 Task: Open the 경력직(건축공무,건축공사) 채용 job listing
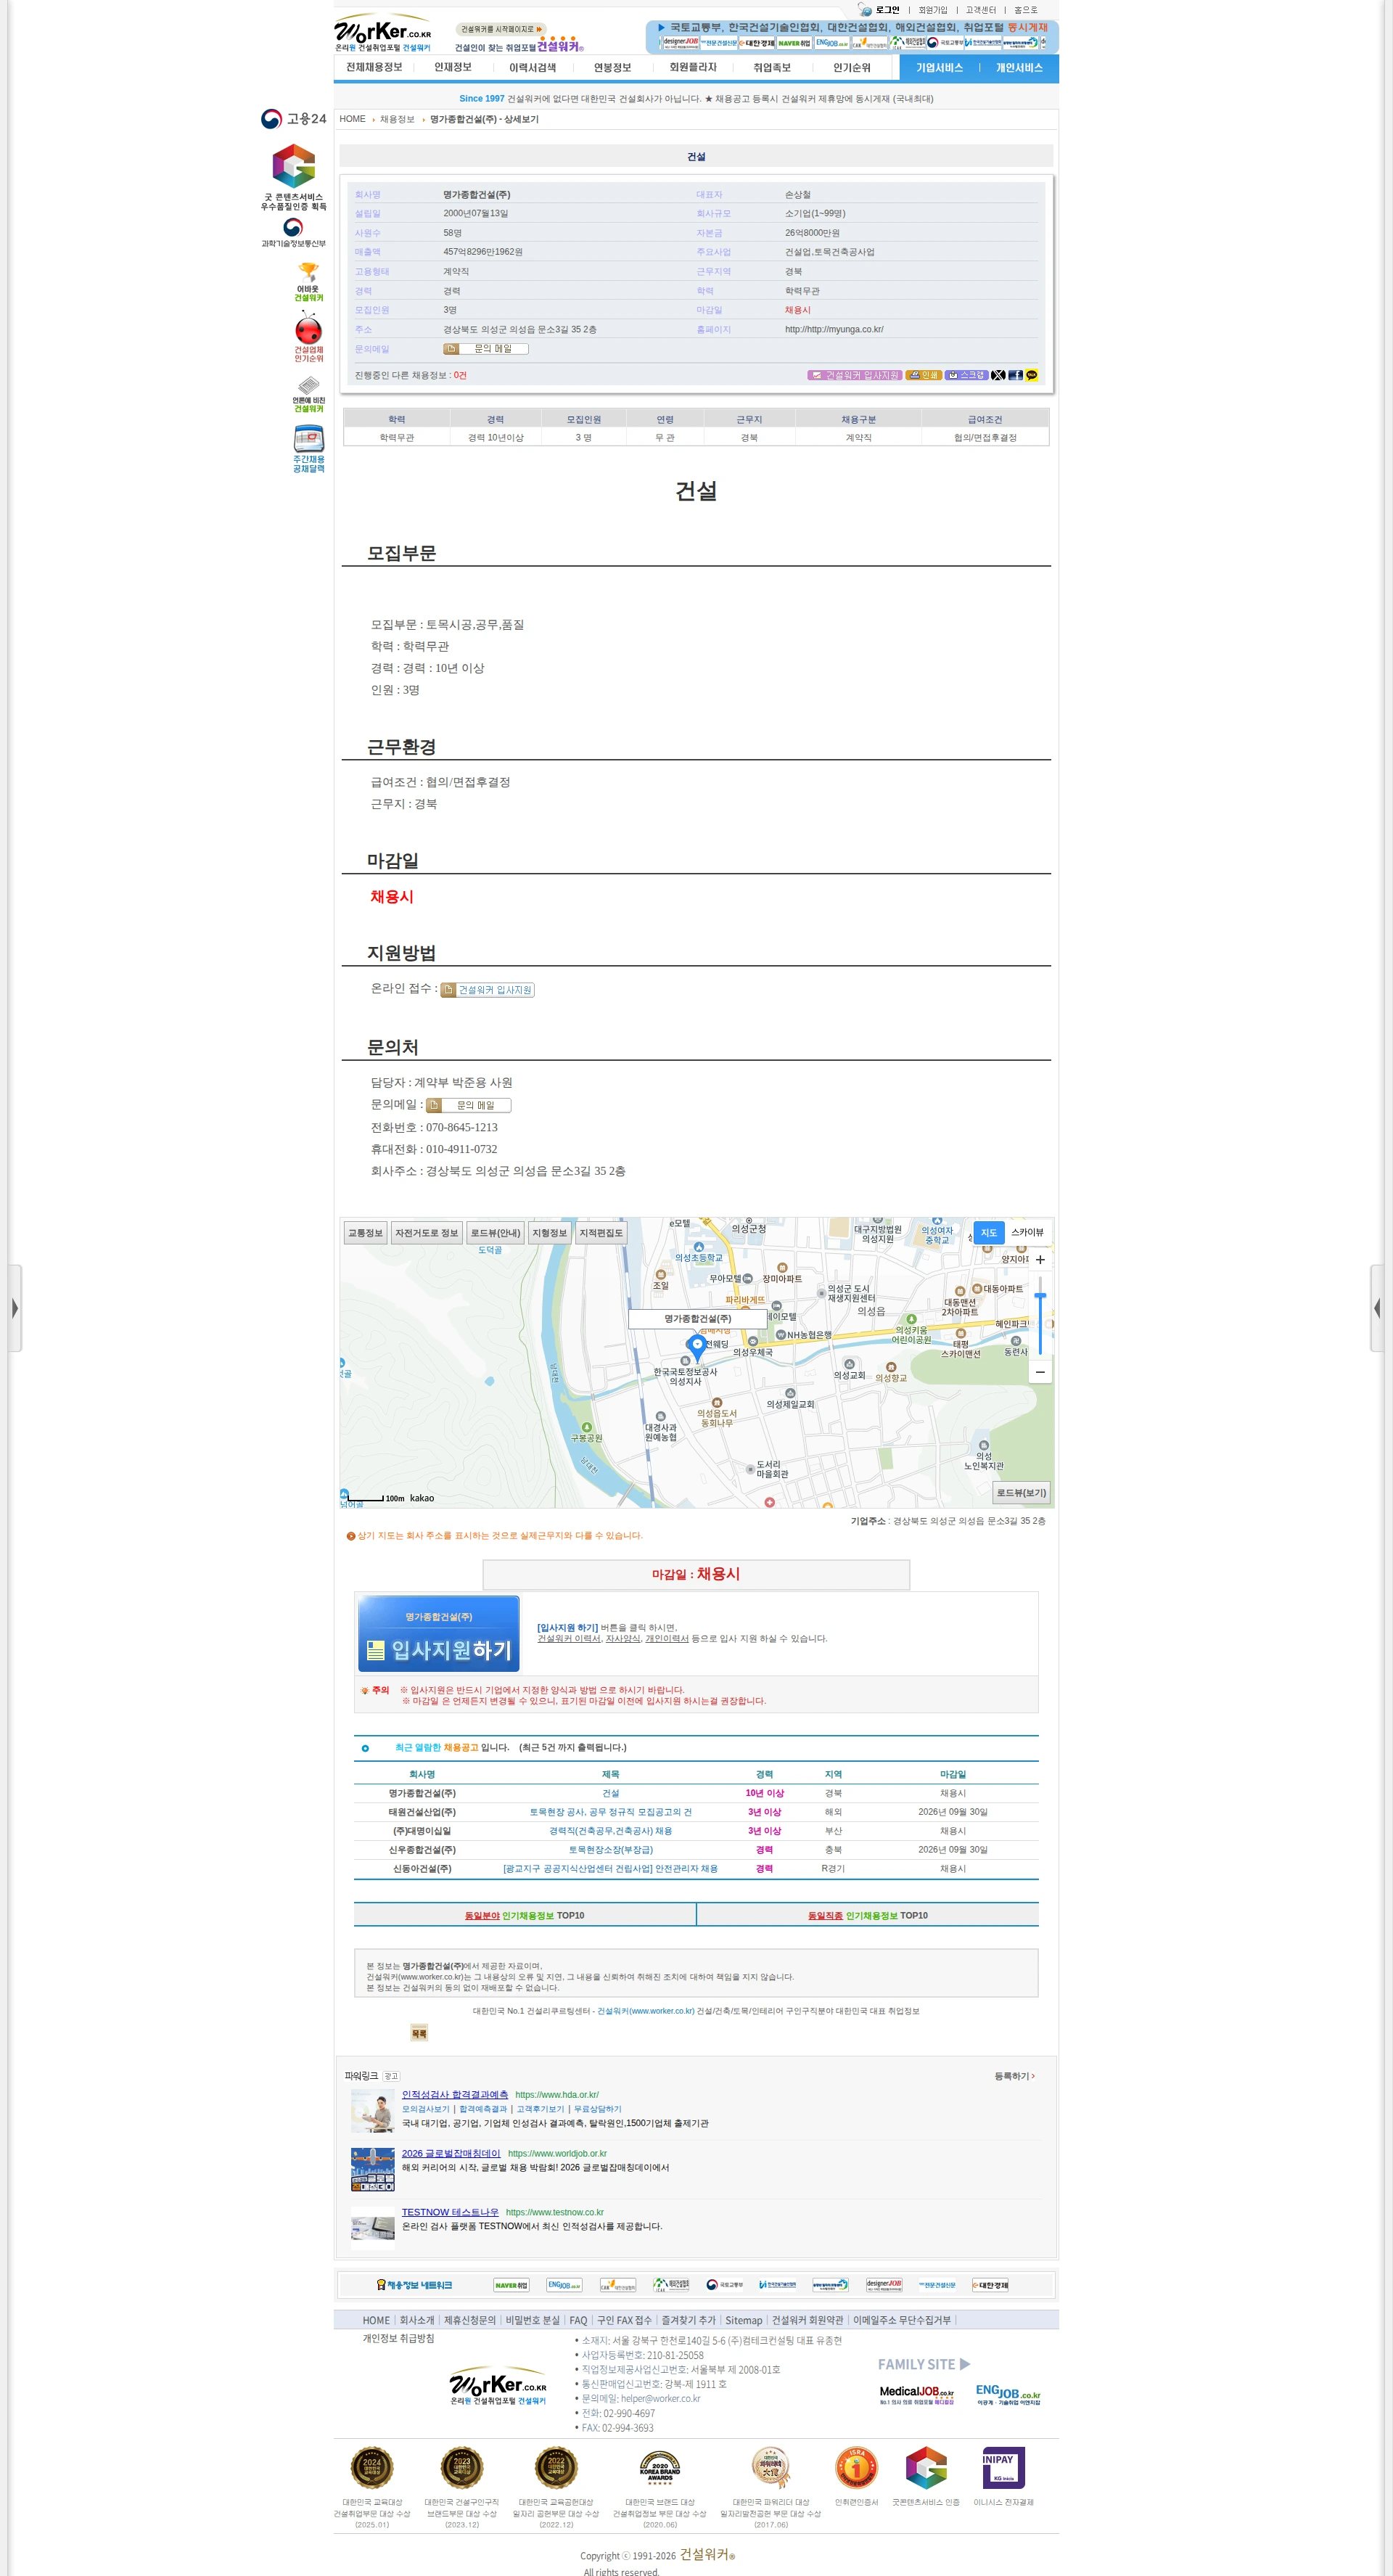(610, 1831)
